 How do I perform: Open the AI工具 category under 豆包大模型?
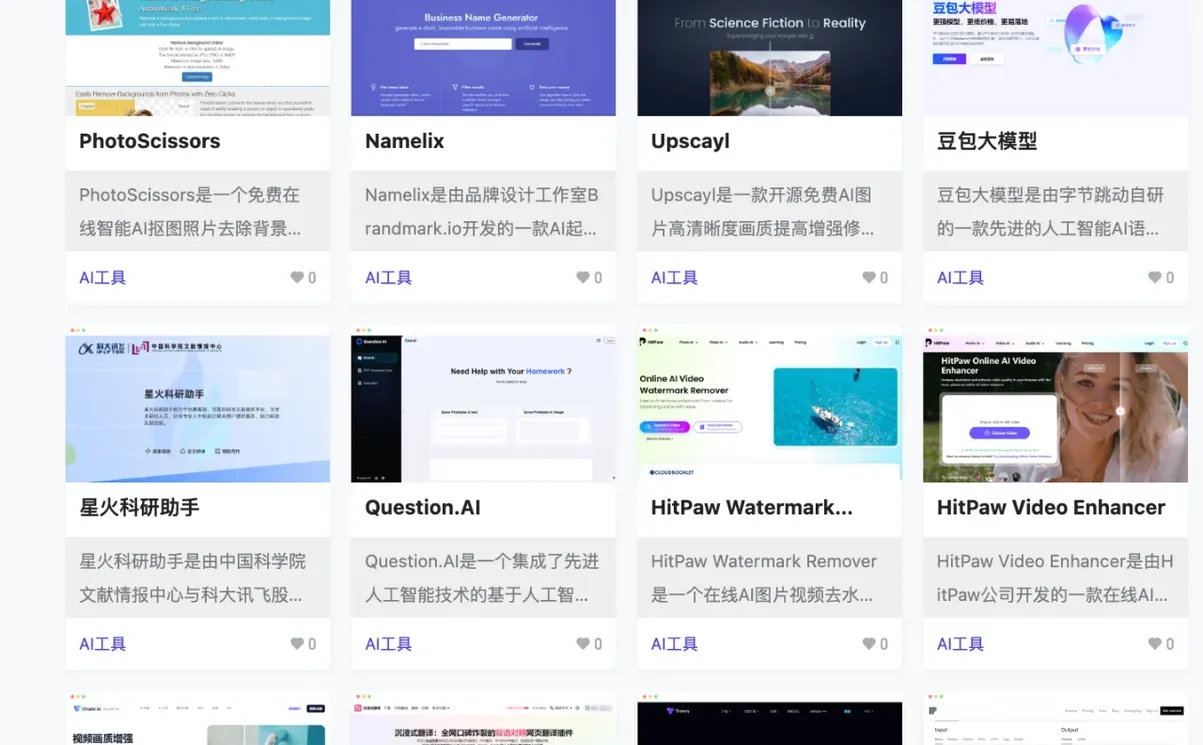click(x=959, y=277)
